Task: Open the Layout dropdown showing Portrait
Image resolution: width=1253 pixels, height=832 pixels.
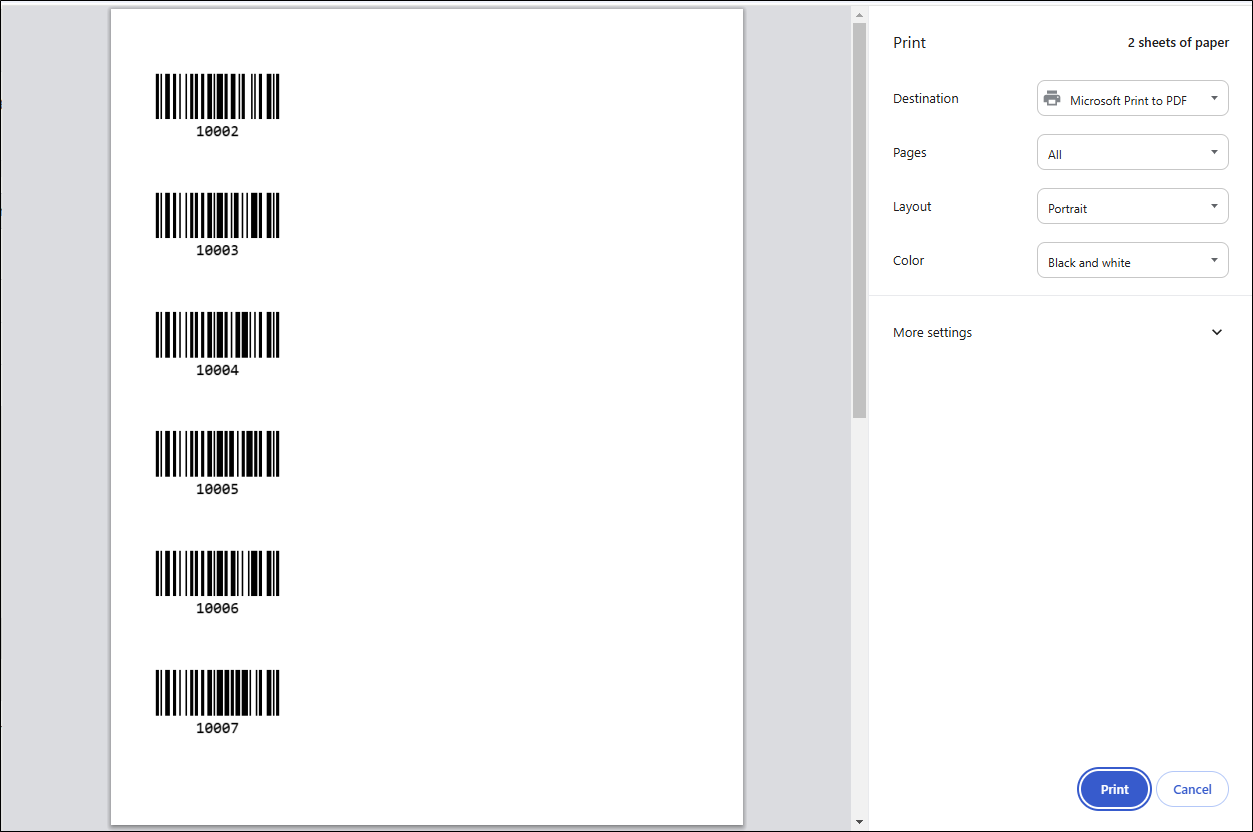Action: 1132,207
